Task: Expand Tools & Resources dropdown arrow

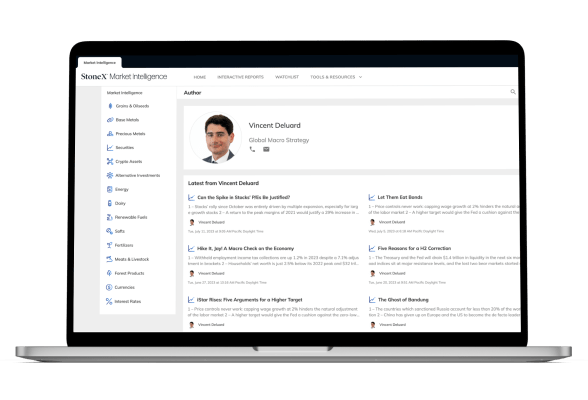Action: pyautogui.click(x=360, y=77)
